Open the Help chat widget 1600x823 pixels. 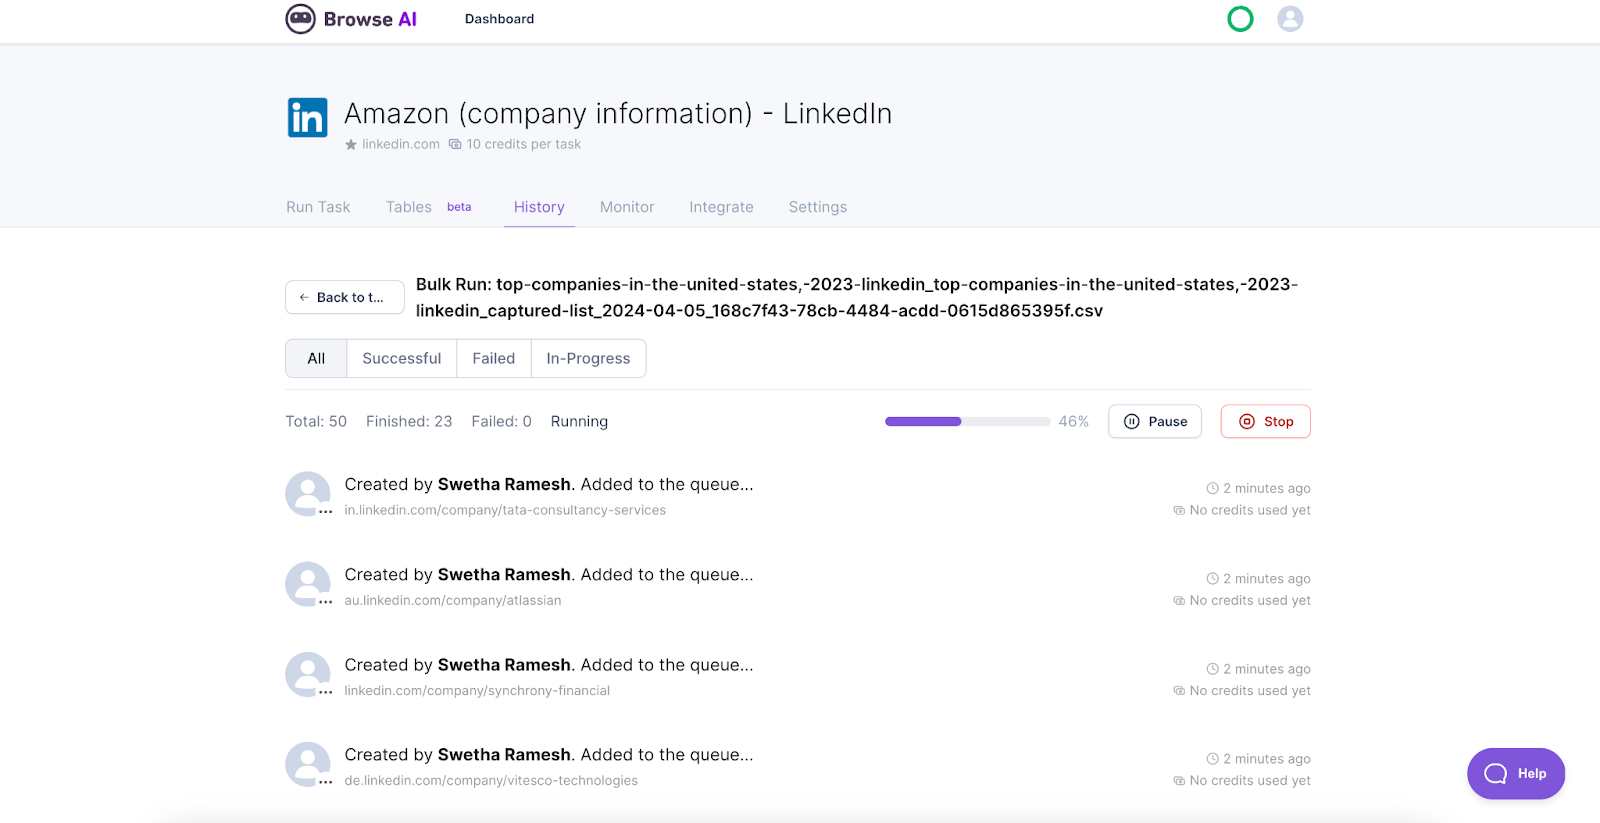pyautogui.click(x=1515, y=773)
